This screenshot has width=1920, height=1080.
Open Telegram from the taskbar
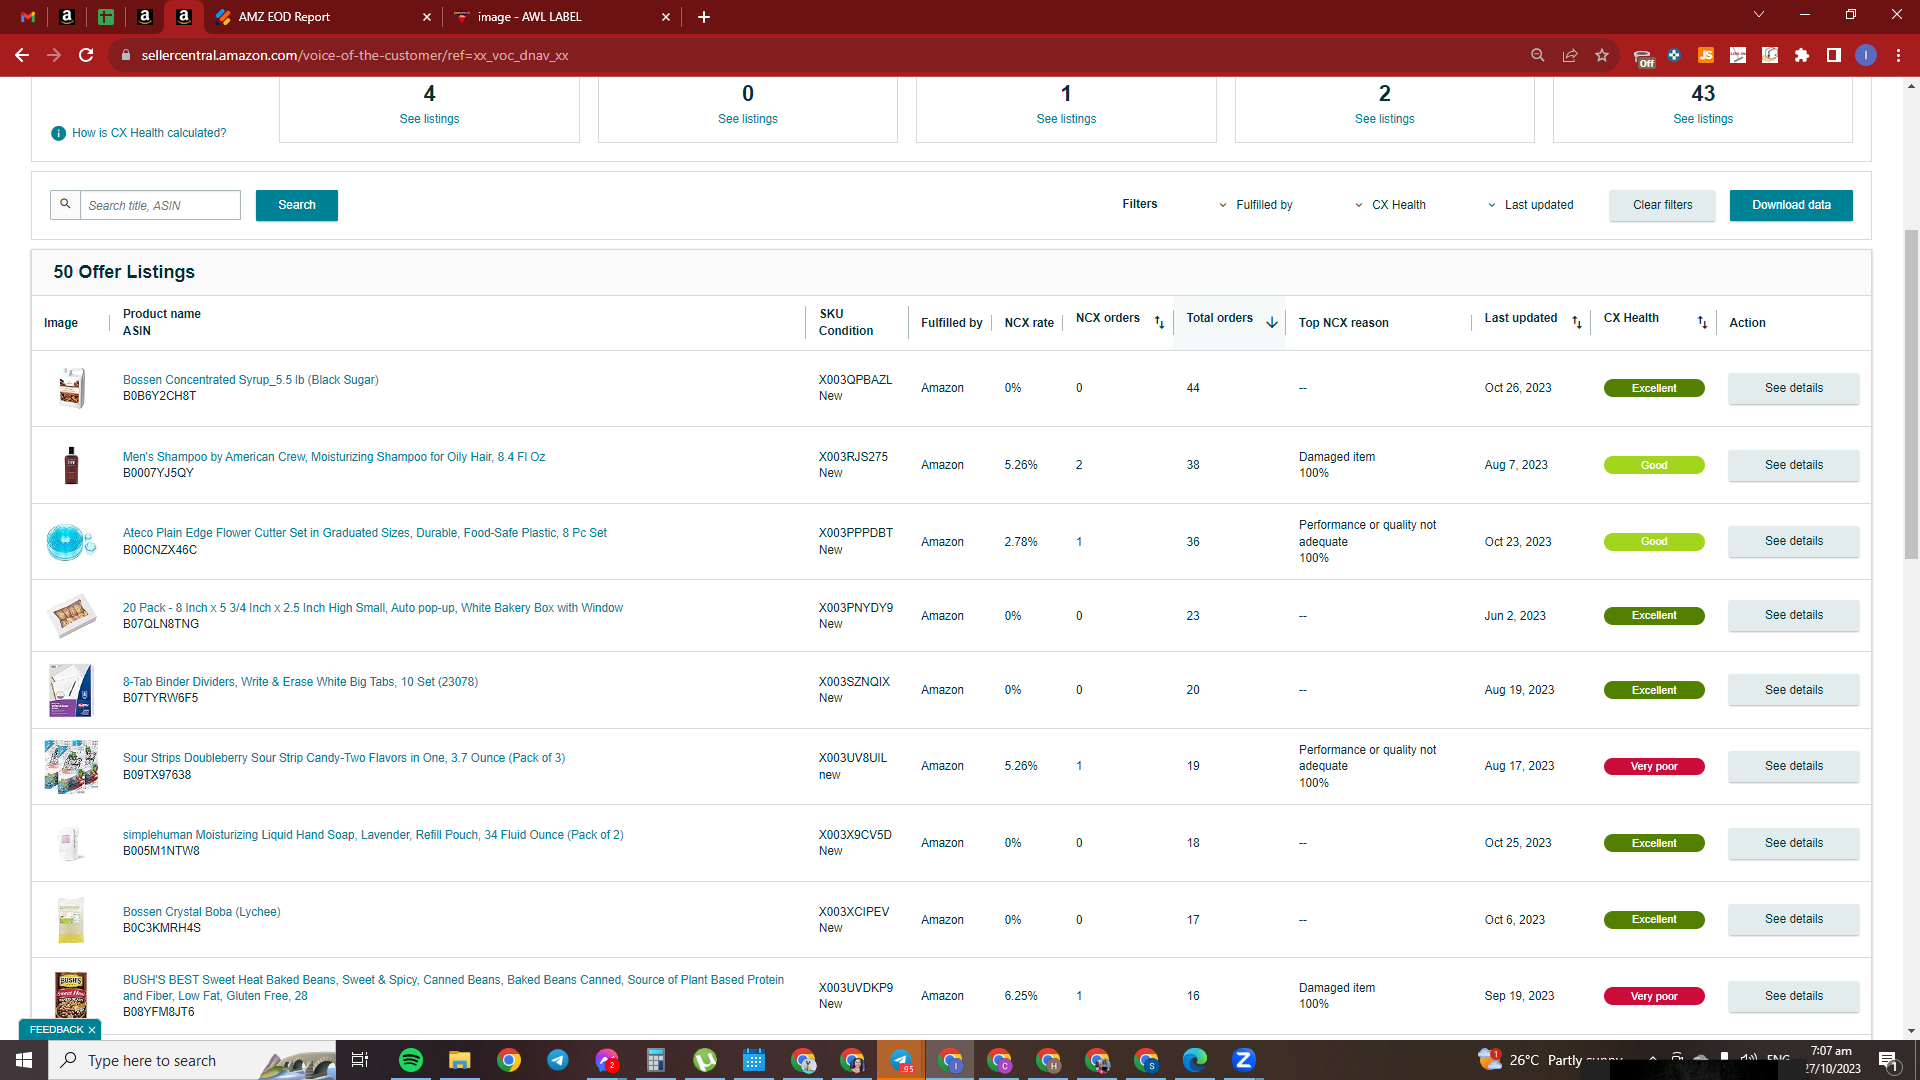[x=557, y=1060]
